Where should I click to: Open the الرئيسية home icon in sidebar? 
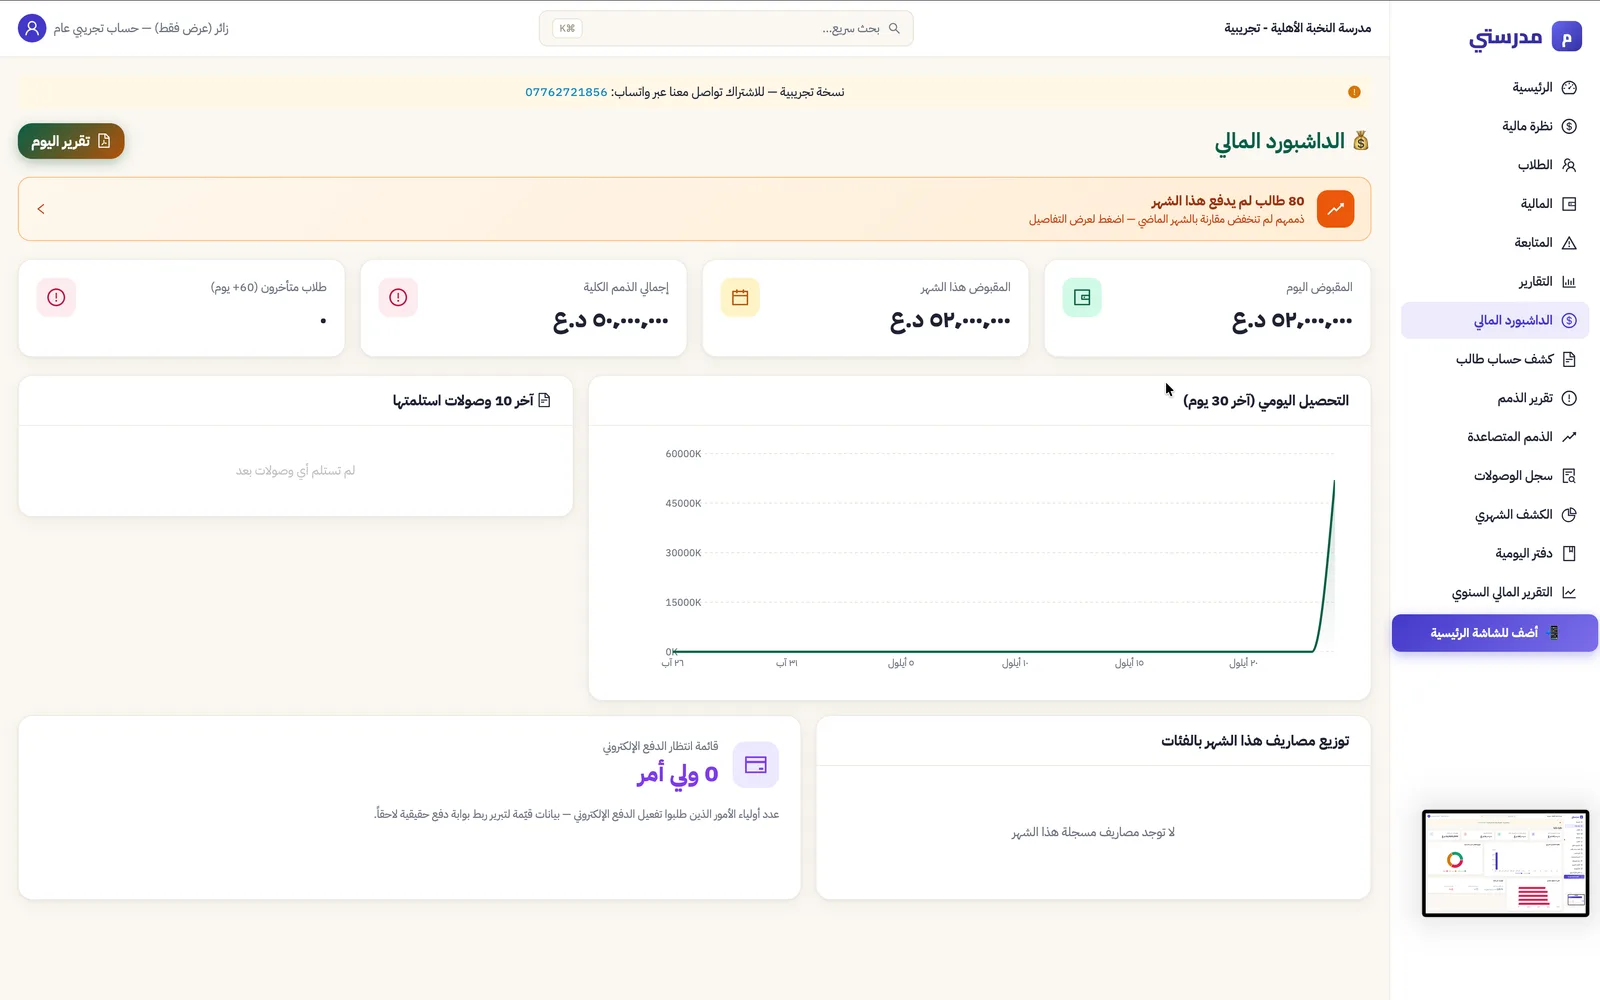coord(1569,88)
